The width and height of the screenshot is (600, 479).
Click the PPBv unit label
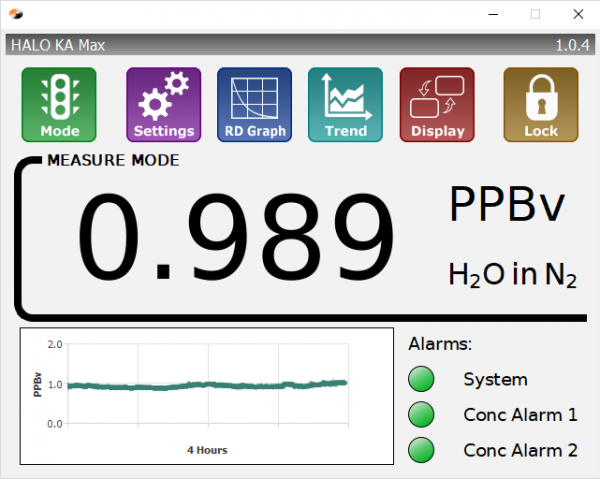pos(507,204)
